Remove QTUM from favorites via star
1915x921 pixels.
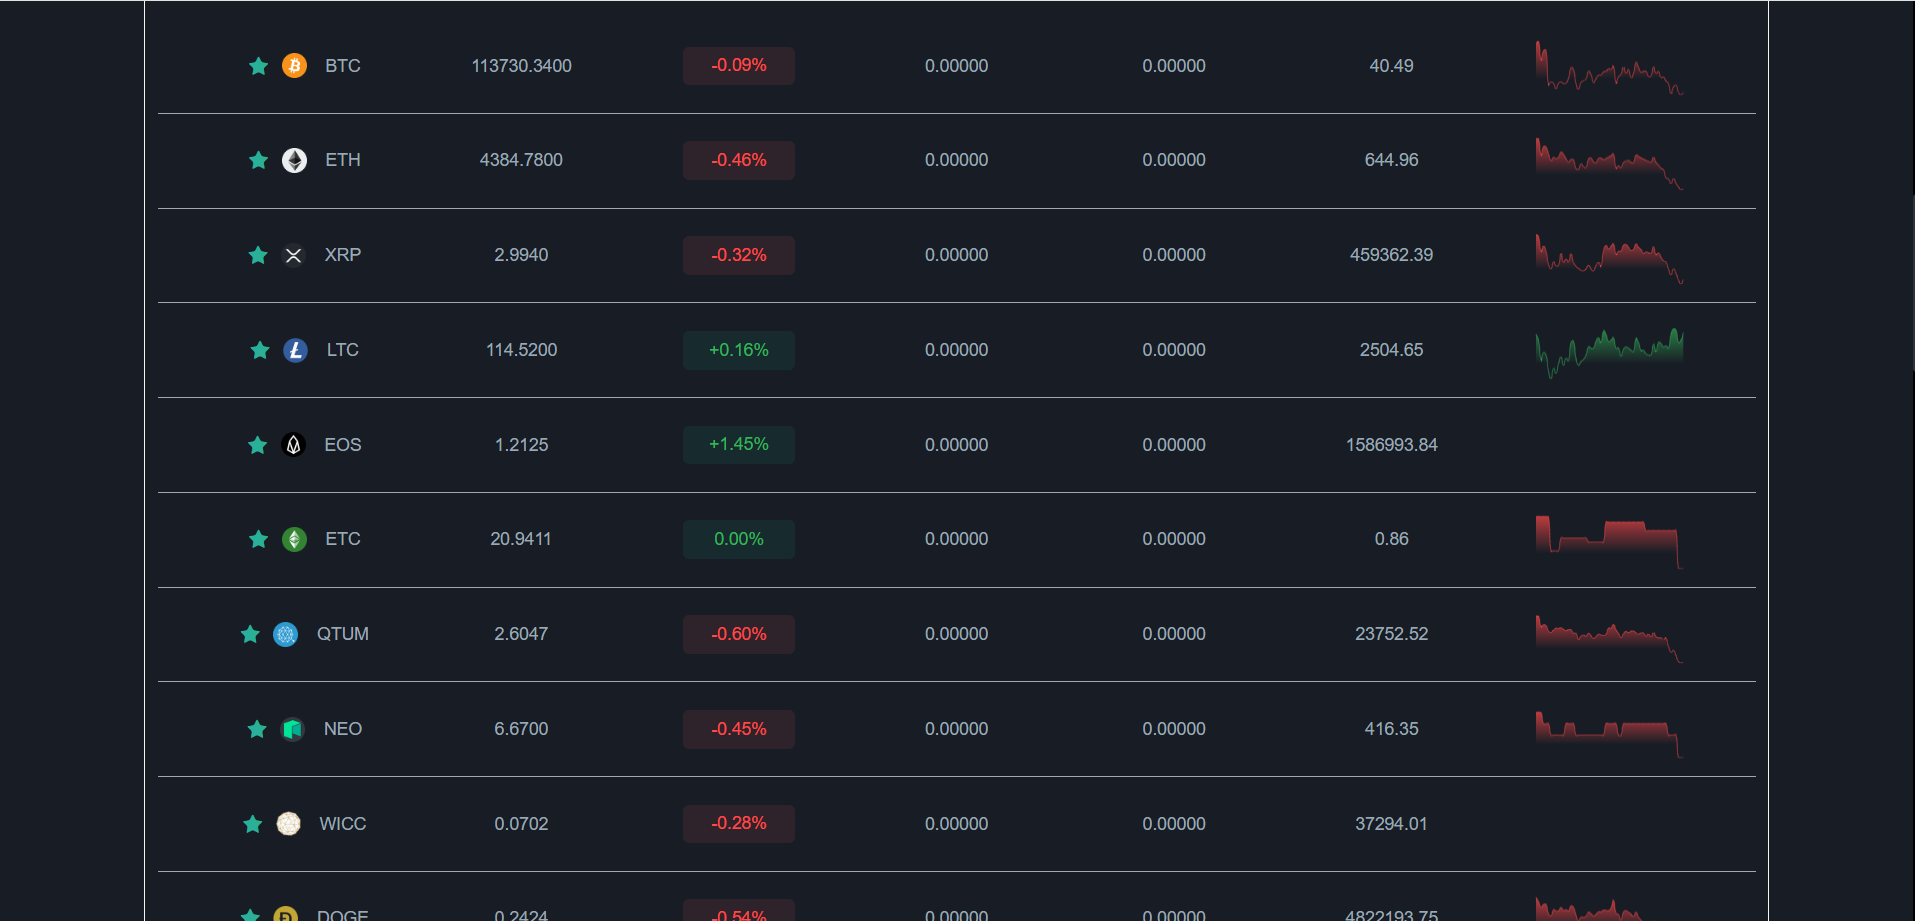(250, 634)
